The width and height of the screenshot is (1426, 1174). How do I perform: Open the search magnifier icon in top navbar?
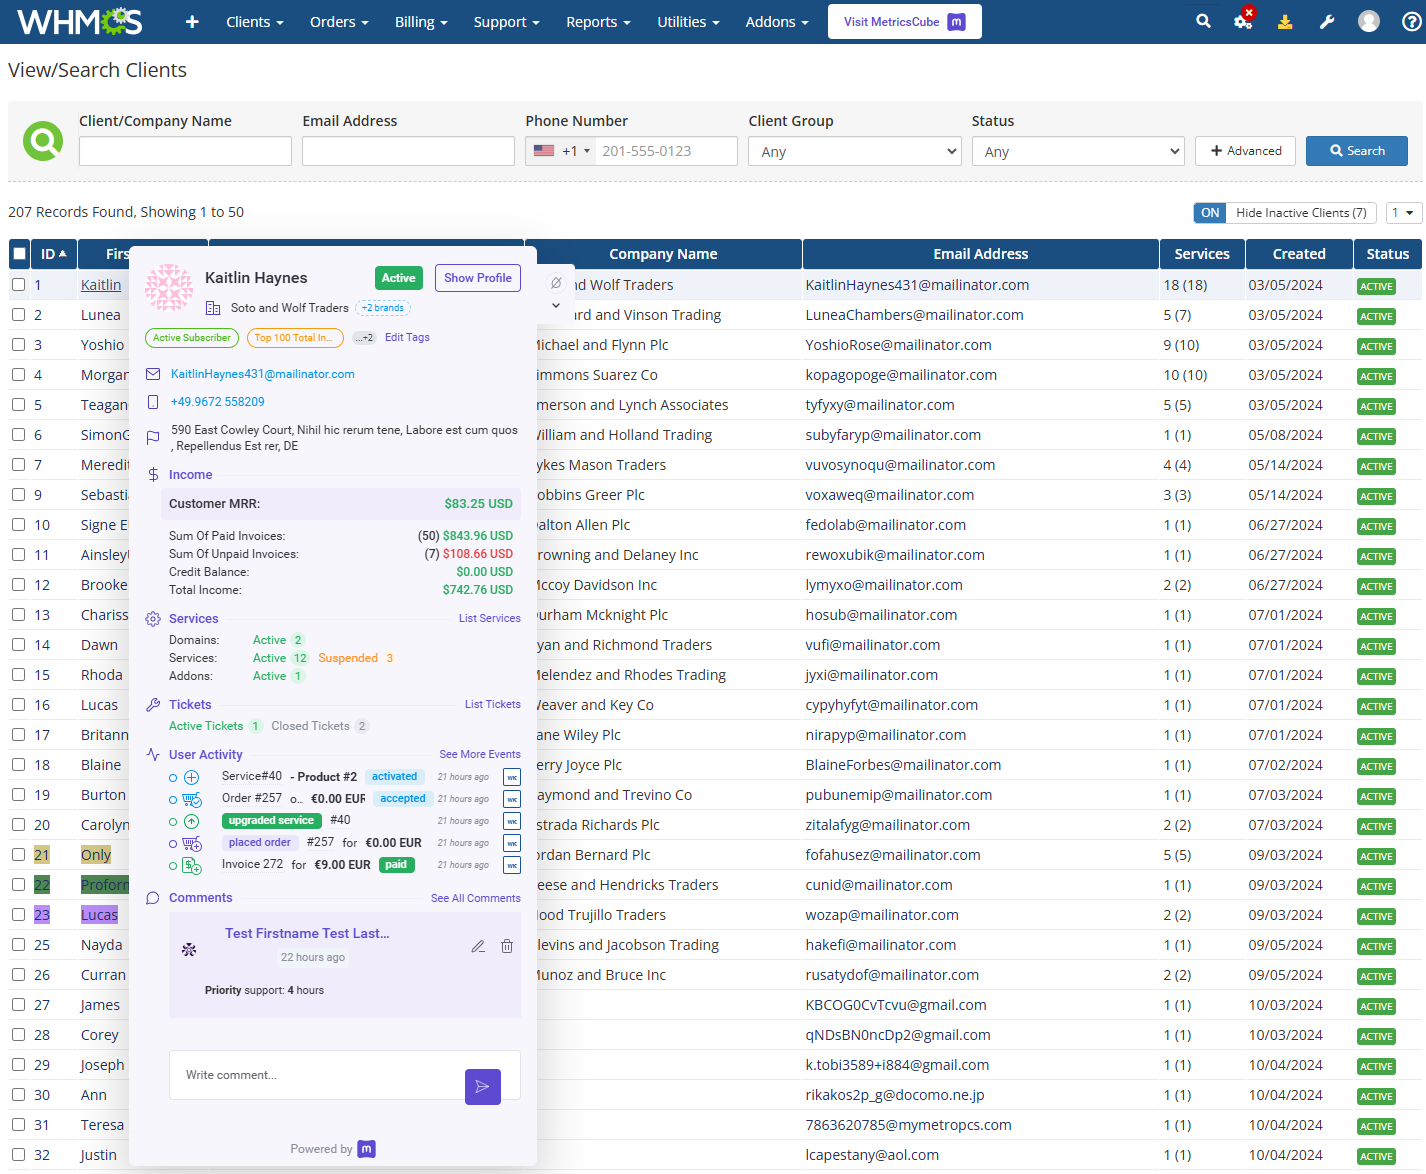coord(1203,21)
